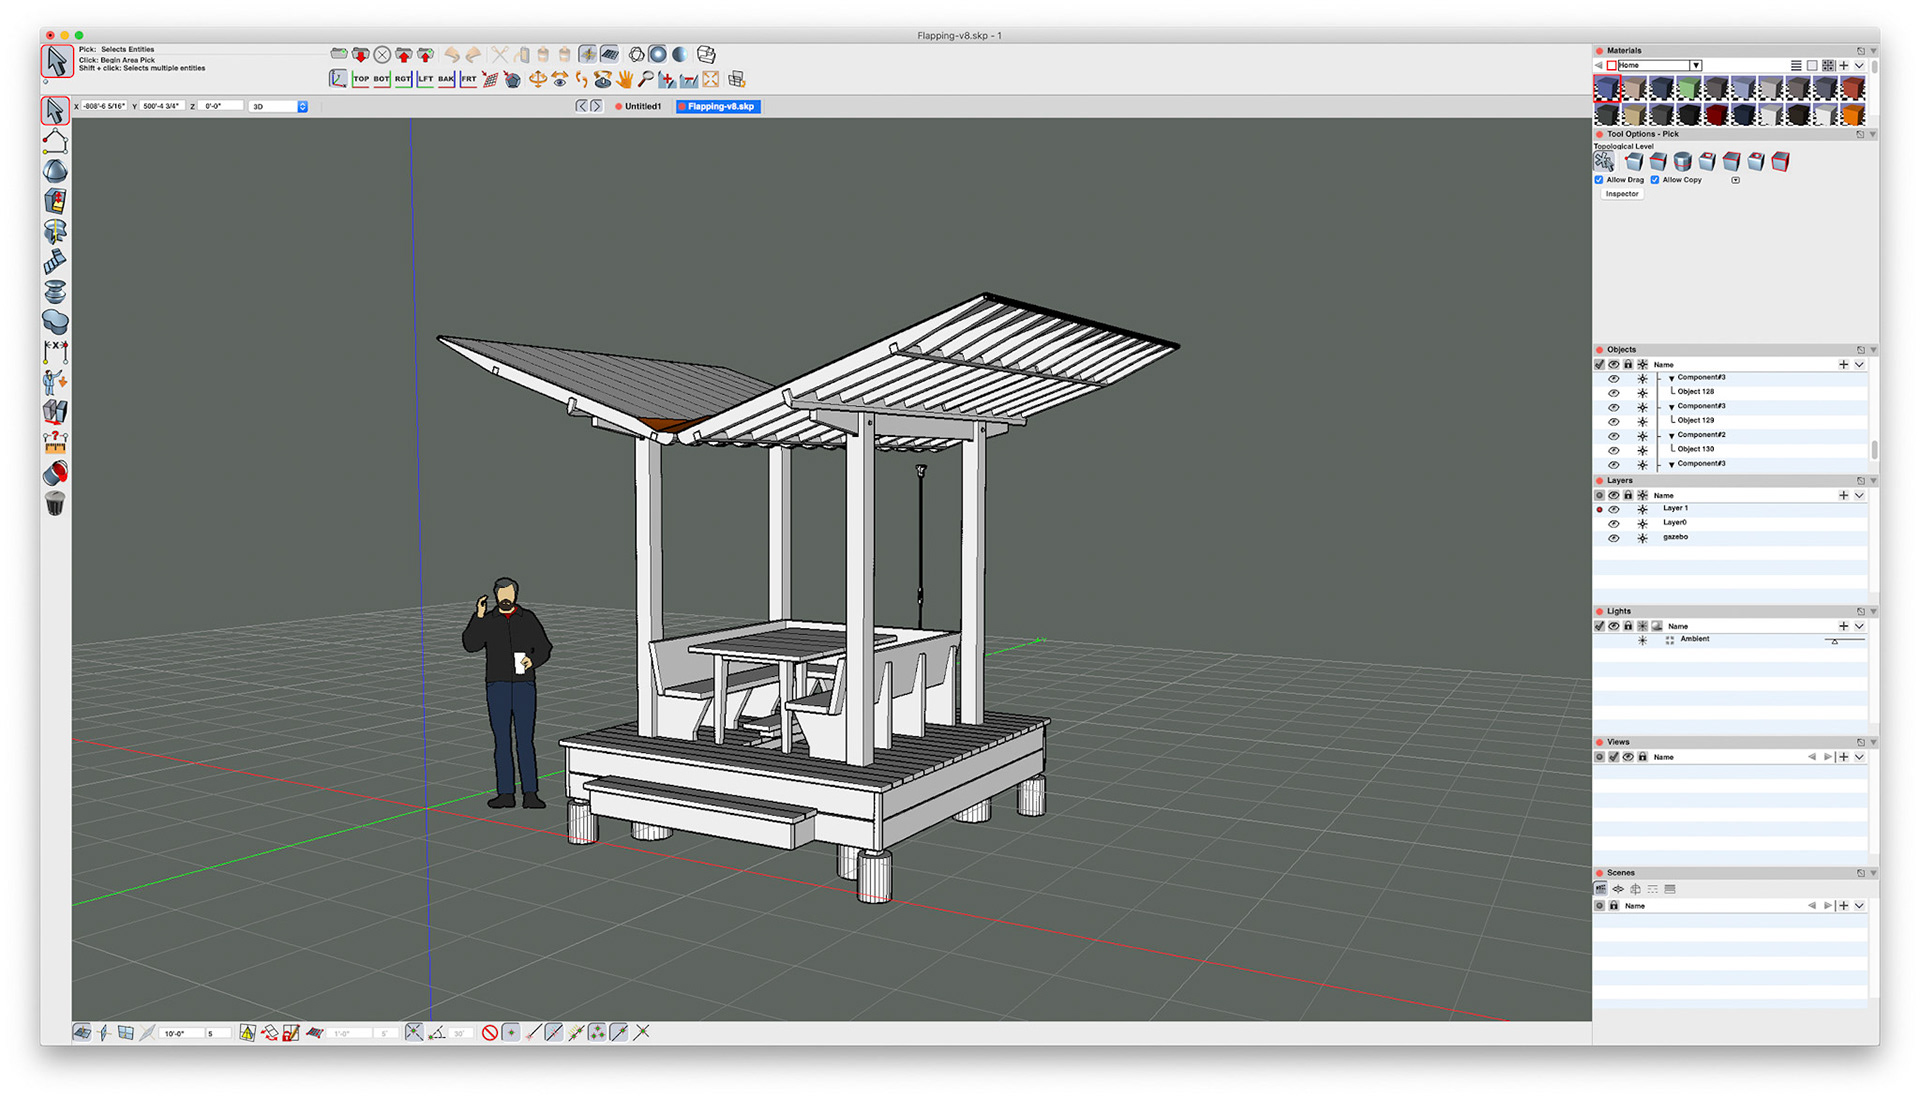Click the Inspector button
Screen dimensions: 1920x1099
1622,194
